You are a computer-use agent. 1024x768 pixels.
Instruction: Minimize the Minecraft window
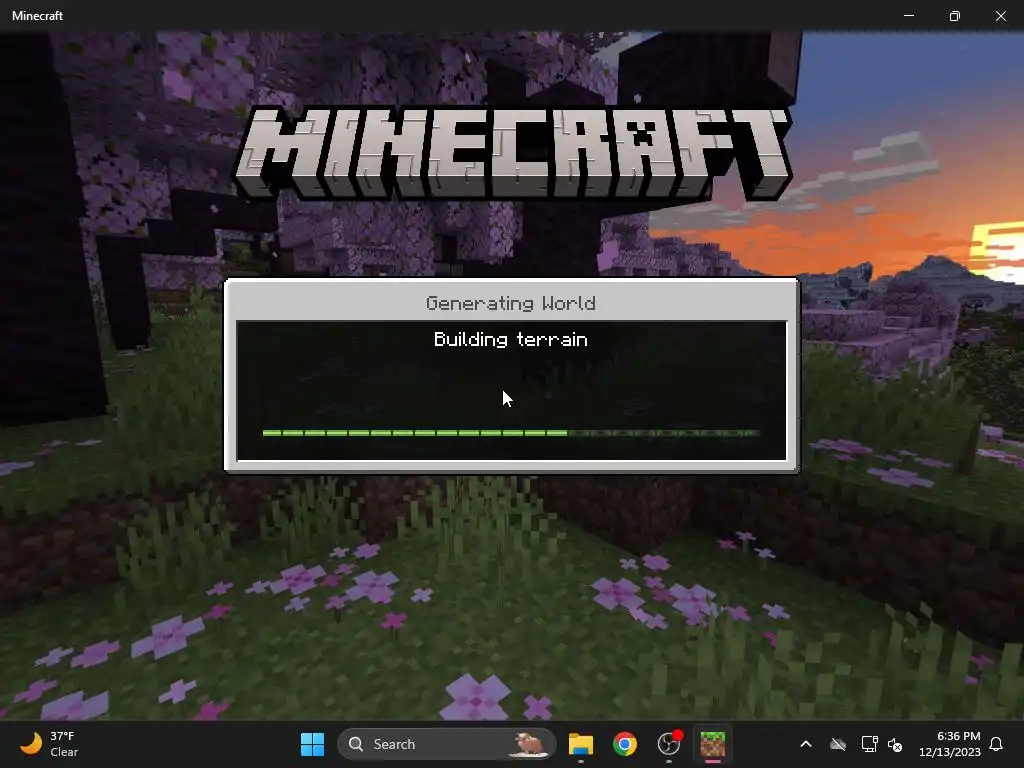(908, 16)
